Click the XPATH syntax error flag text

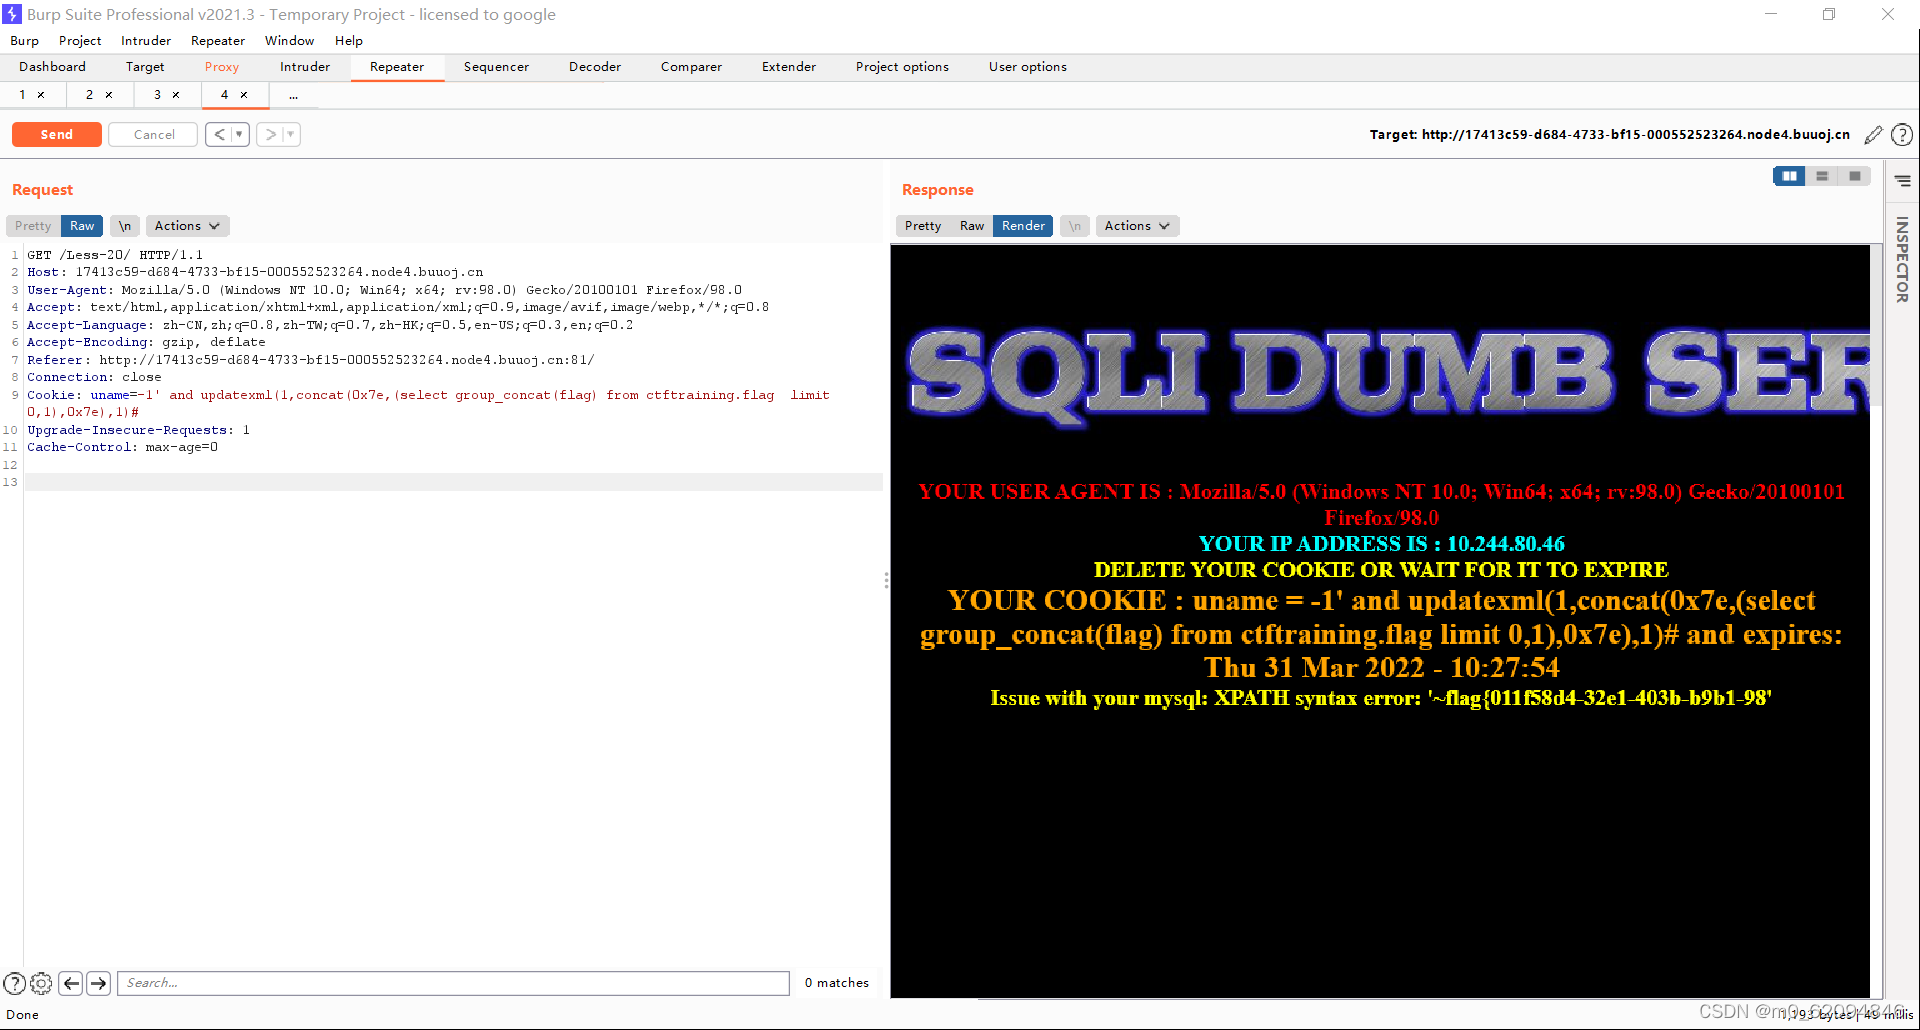[x=1381, y=698]
